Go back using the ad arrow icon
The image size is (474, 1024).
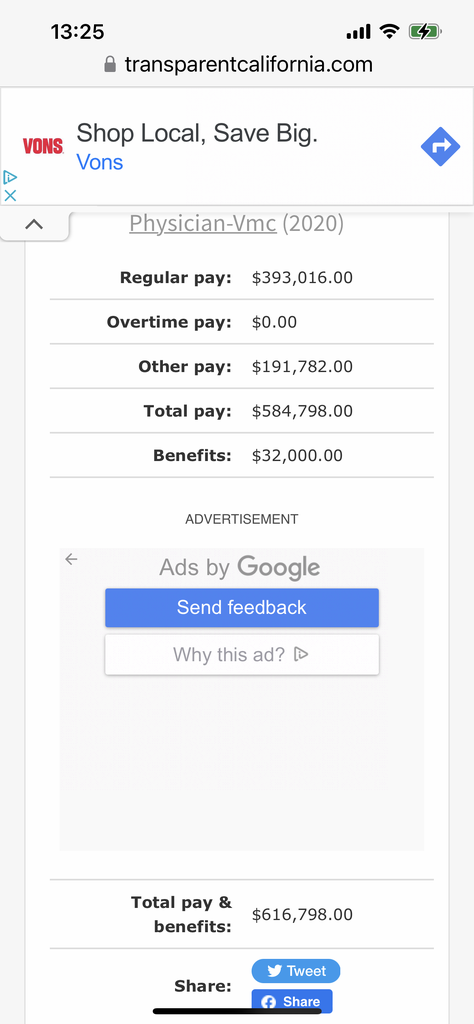(72, 559)
